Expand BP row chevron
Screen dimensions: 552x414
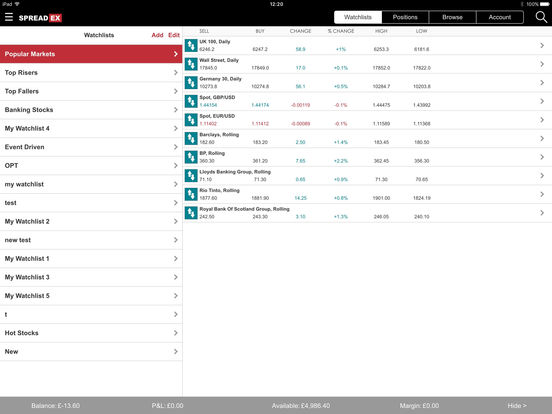click(542, 157)
